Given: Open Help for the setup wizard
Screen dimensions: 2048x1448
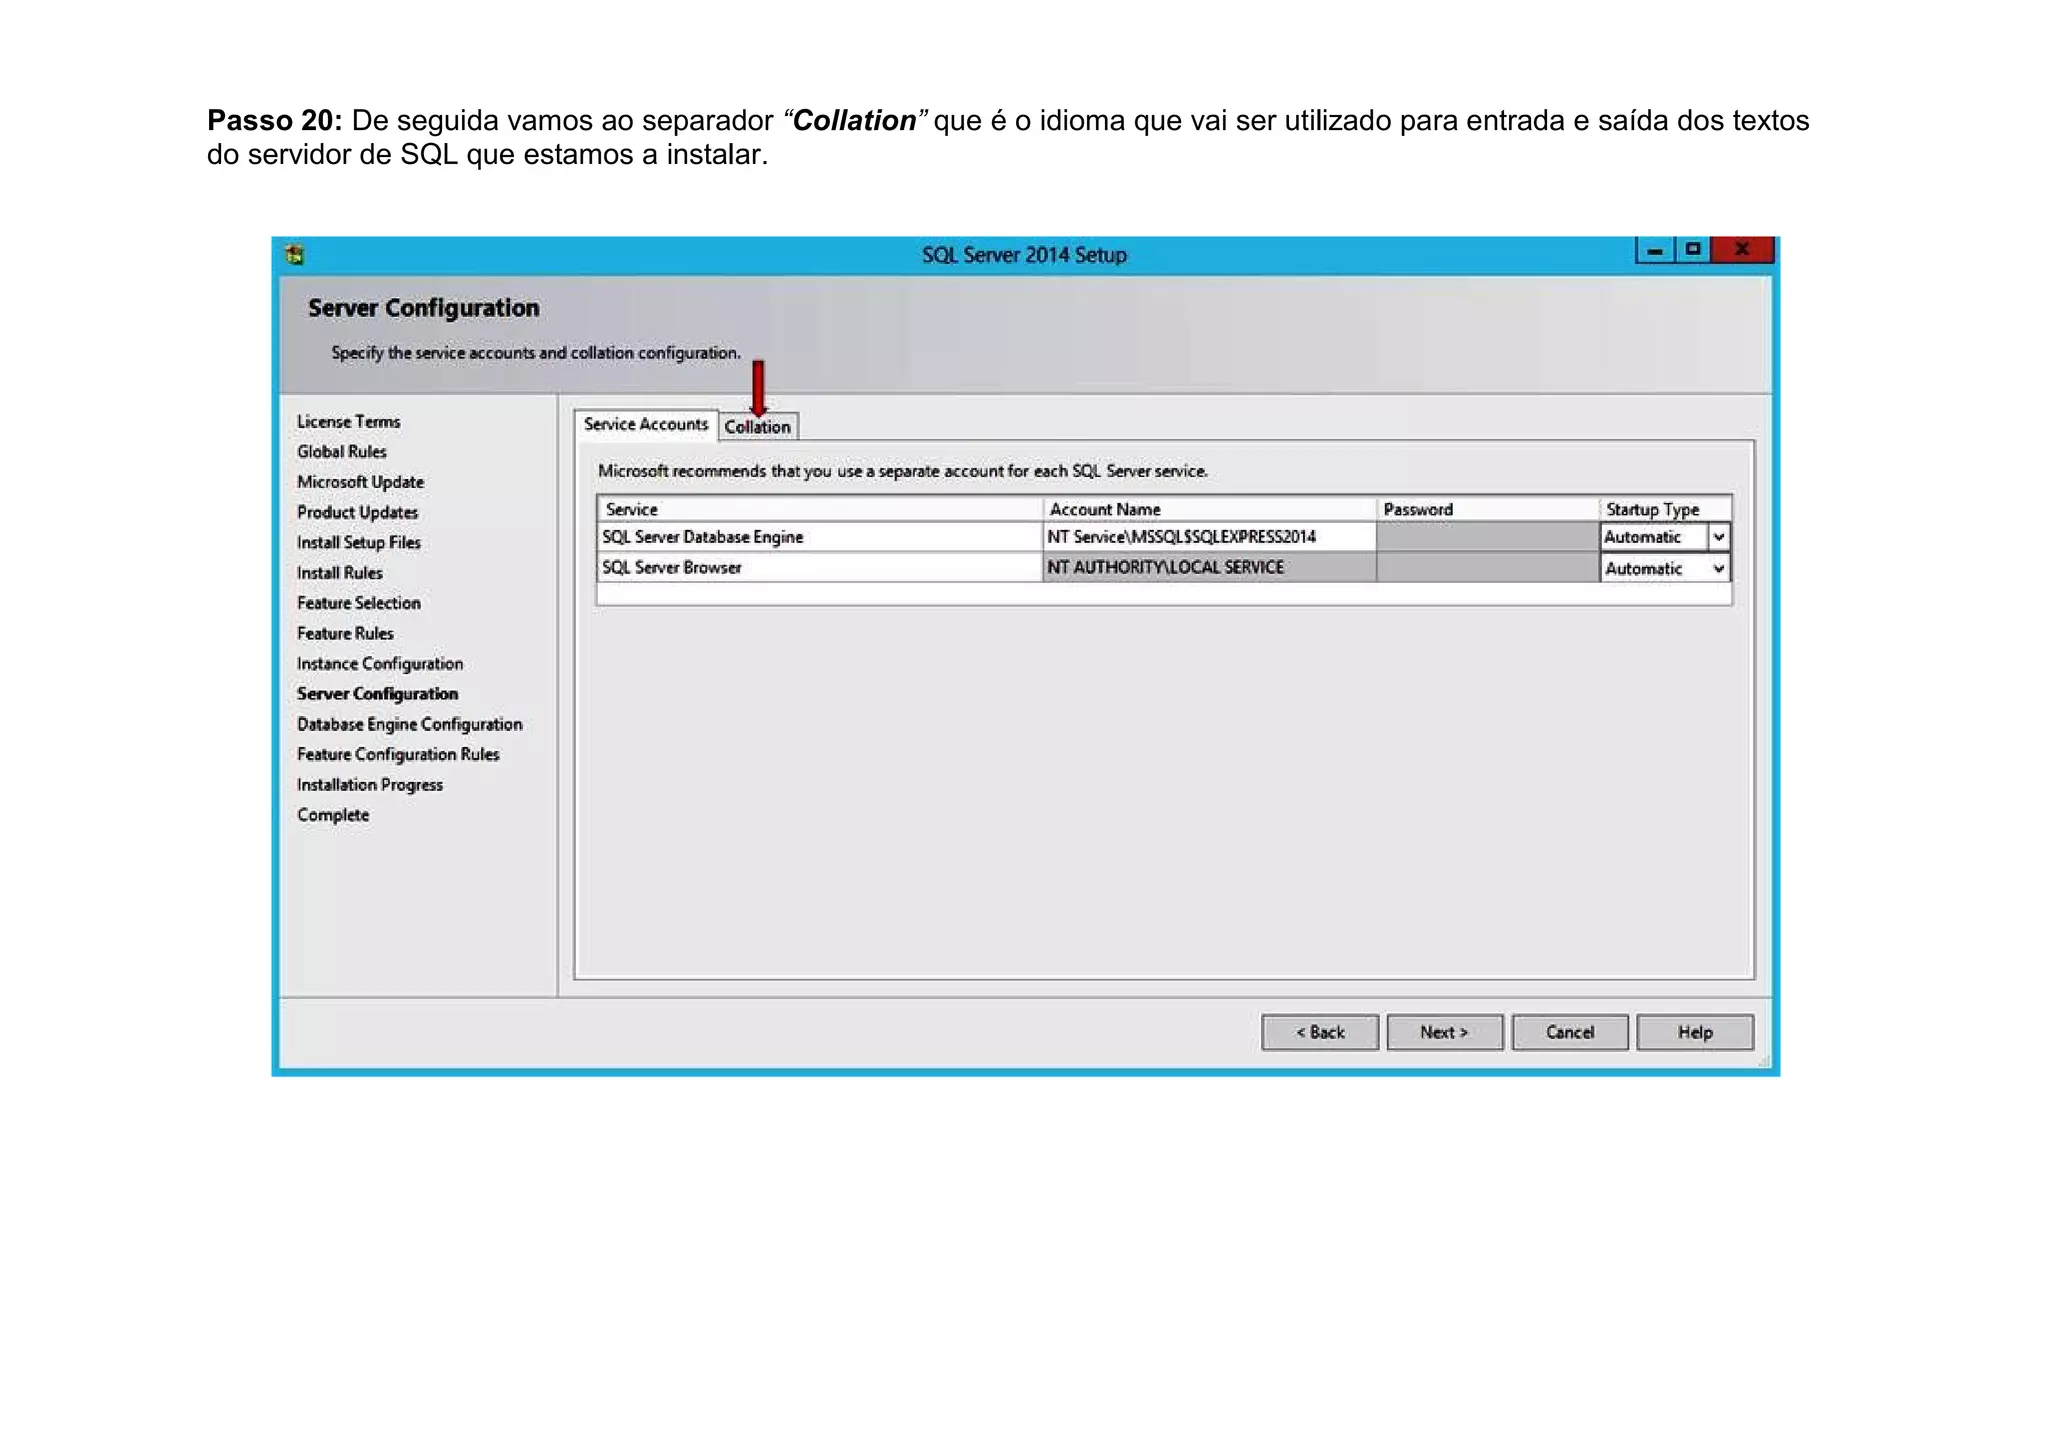Looking at the screenshot, I should tap(1695, 1032).
